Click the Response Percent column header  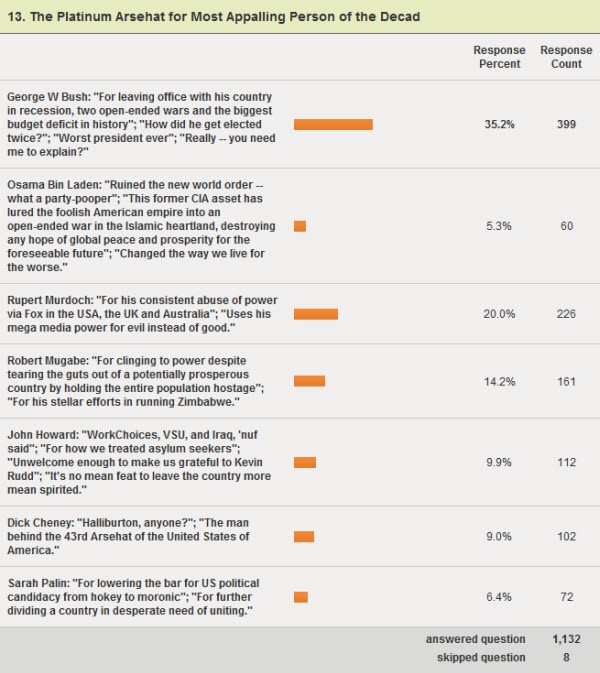[x=499, y=57]
